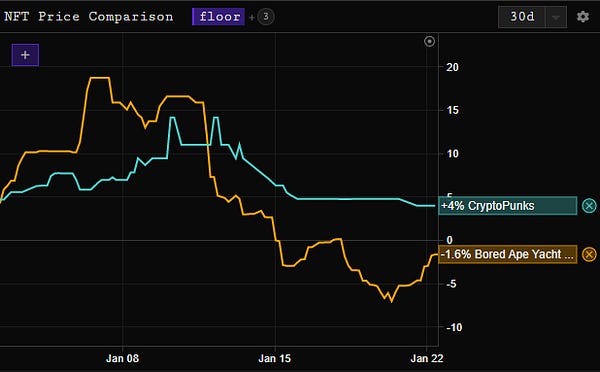600x372 pixels.
Task: Click the NFT Price Comparison title
Action: click(x=89, y=17)
